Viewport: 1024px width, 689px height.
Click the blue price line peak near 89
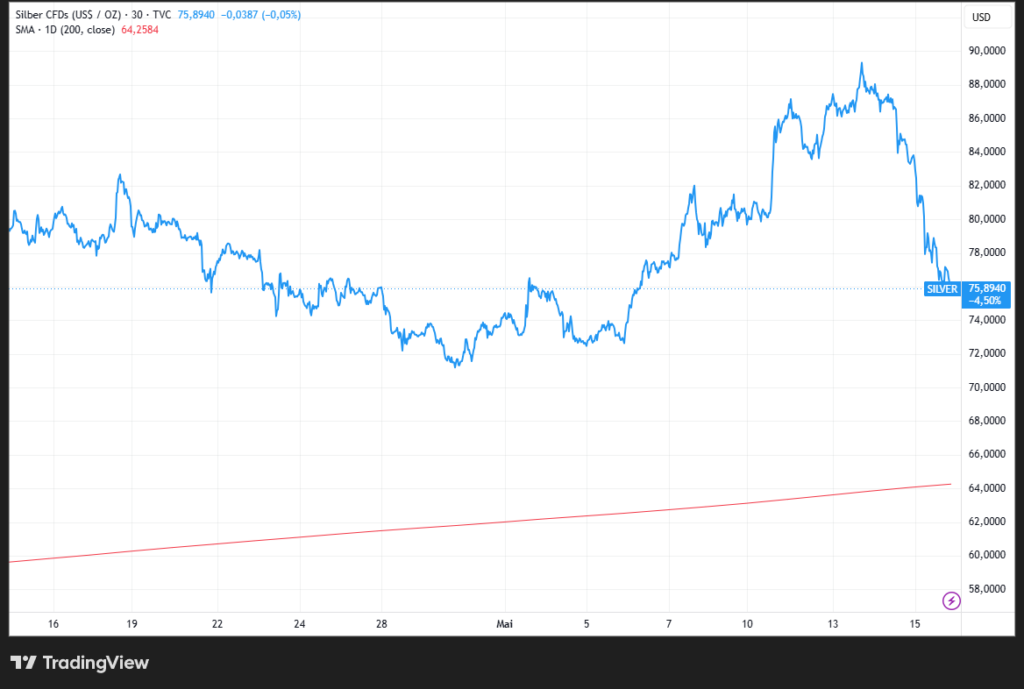[861, 64]
